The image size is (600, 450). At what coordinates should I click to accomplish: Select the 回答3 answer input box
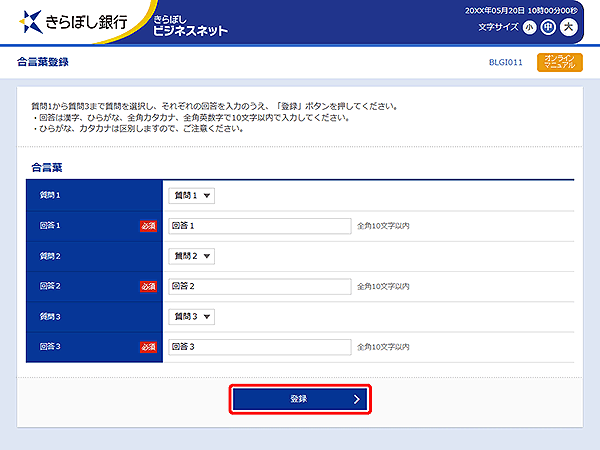point(260,347)
